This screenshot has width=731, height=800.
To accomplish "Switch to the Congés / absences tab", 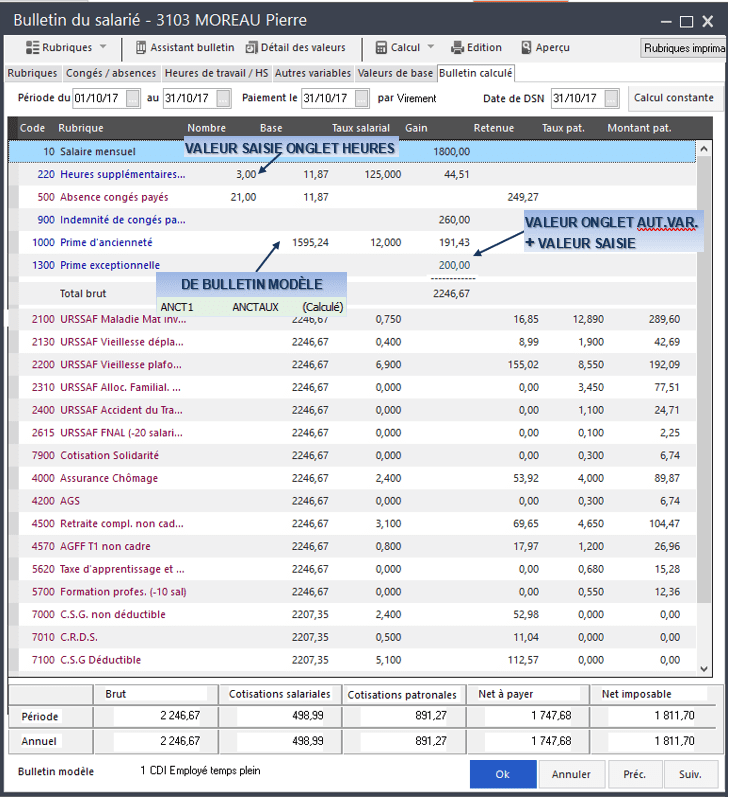I will 111,73.
